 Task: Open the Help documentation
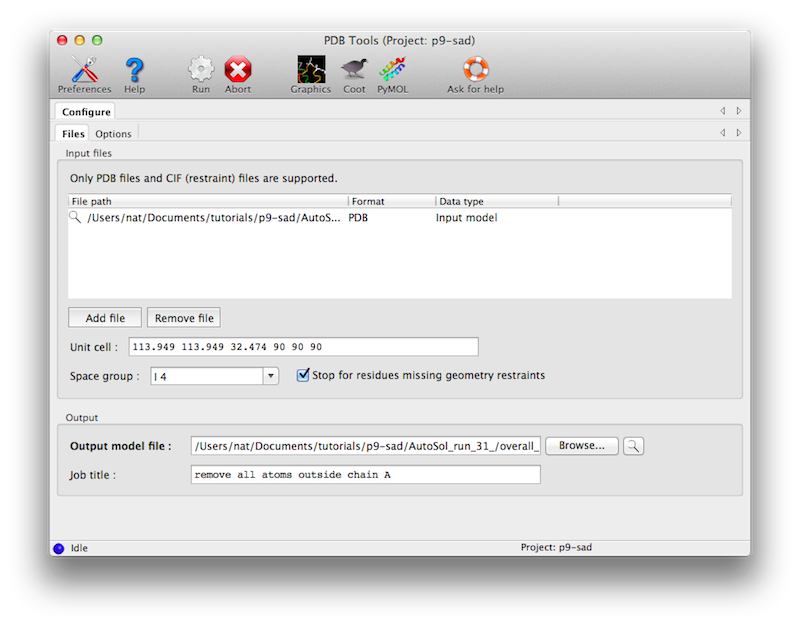point(133,68)
